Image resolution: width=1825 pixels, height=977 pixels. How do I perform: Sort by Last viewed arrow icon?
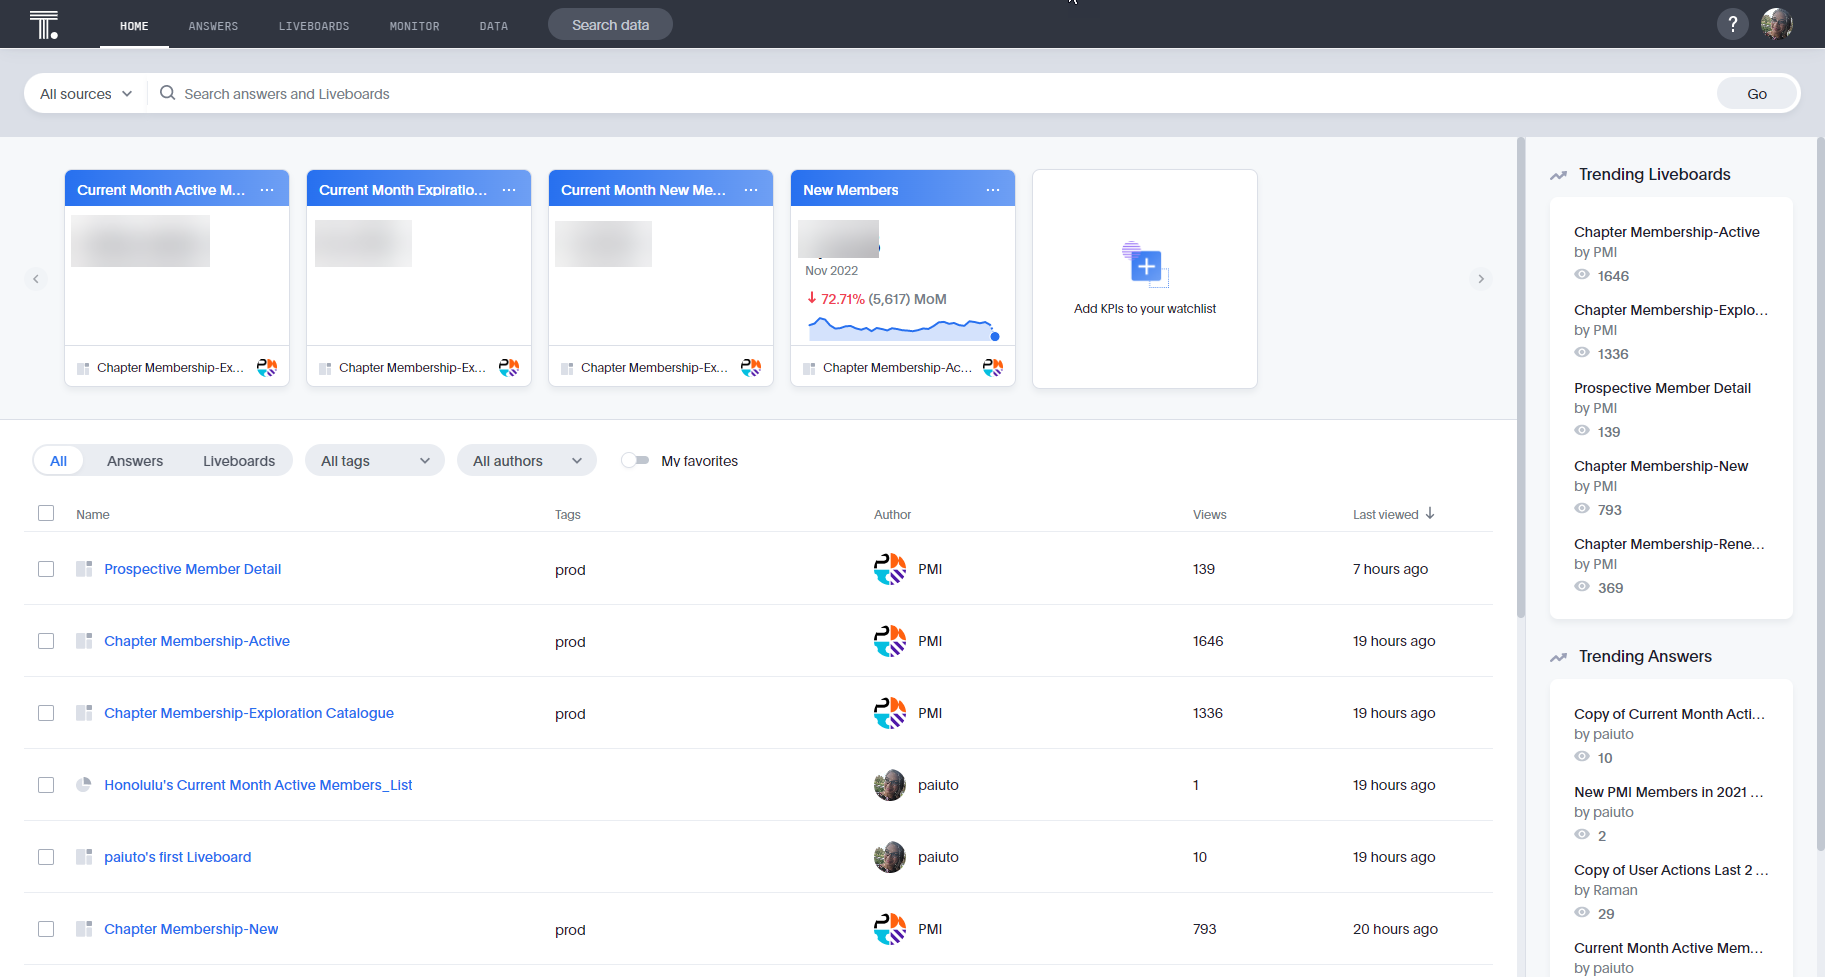pos(1430,514)
